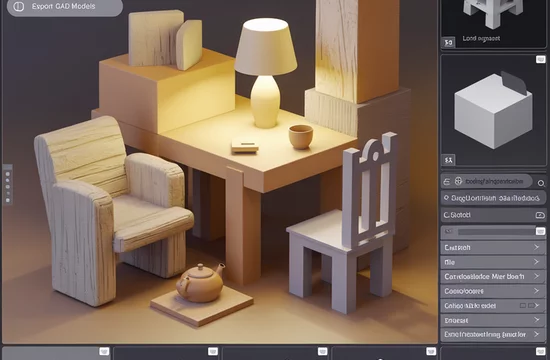The height and width of the screenshot is (360, 550).
Task: Click the magnifier search icon
Action: point(541,183)
